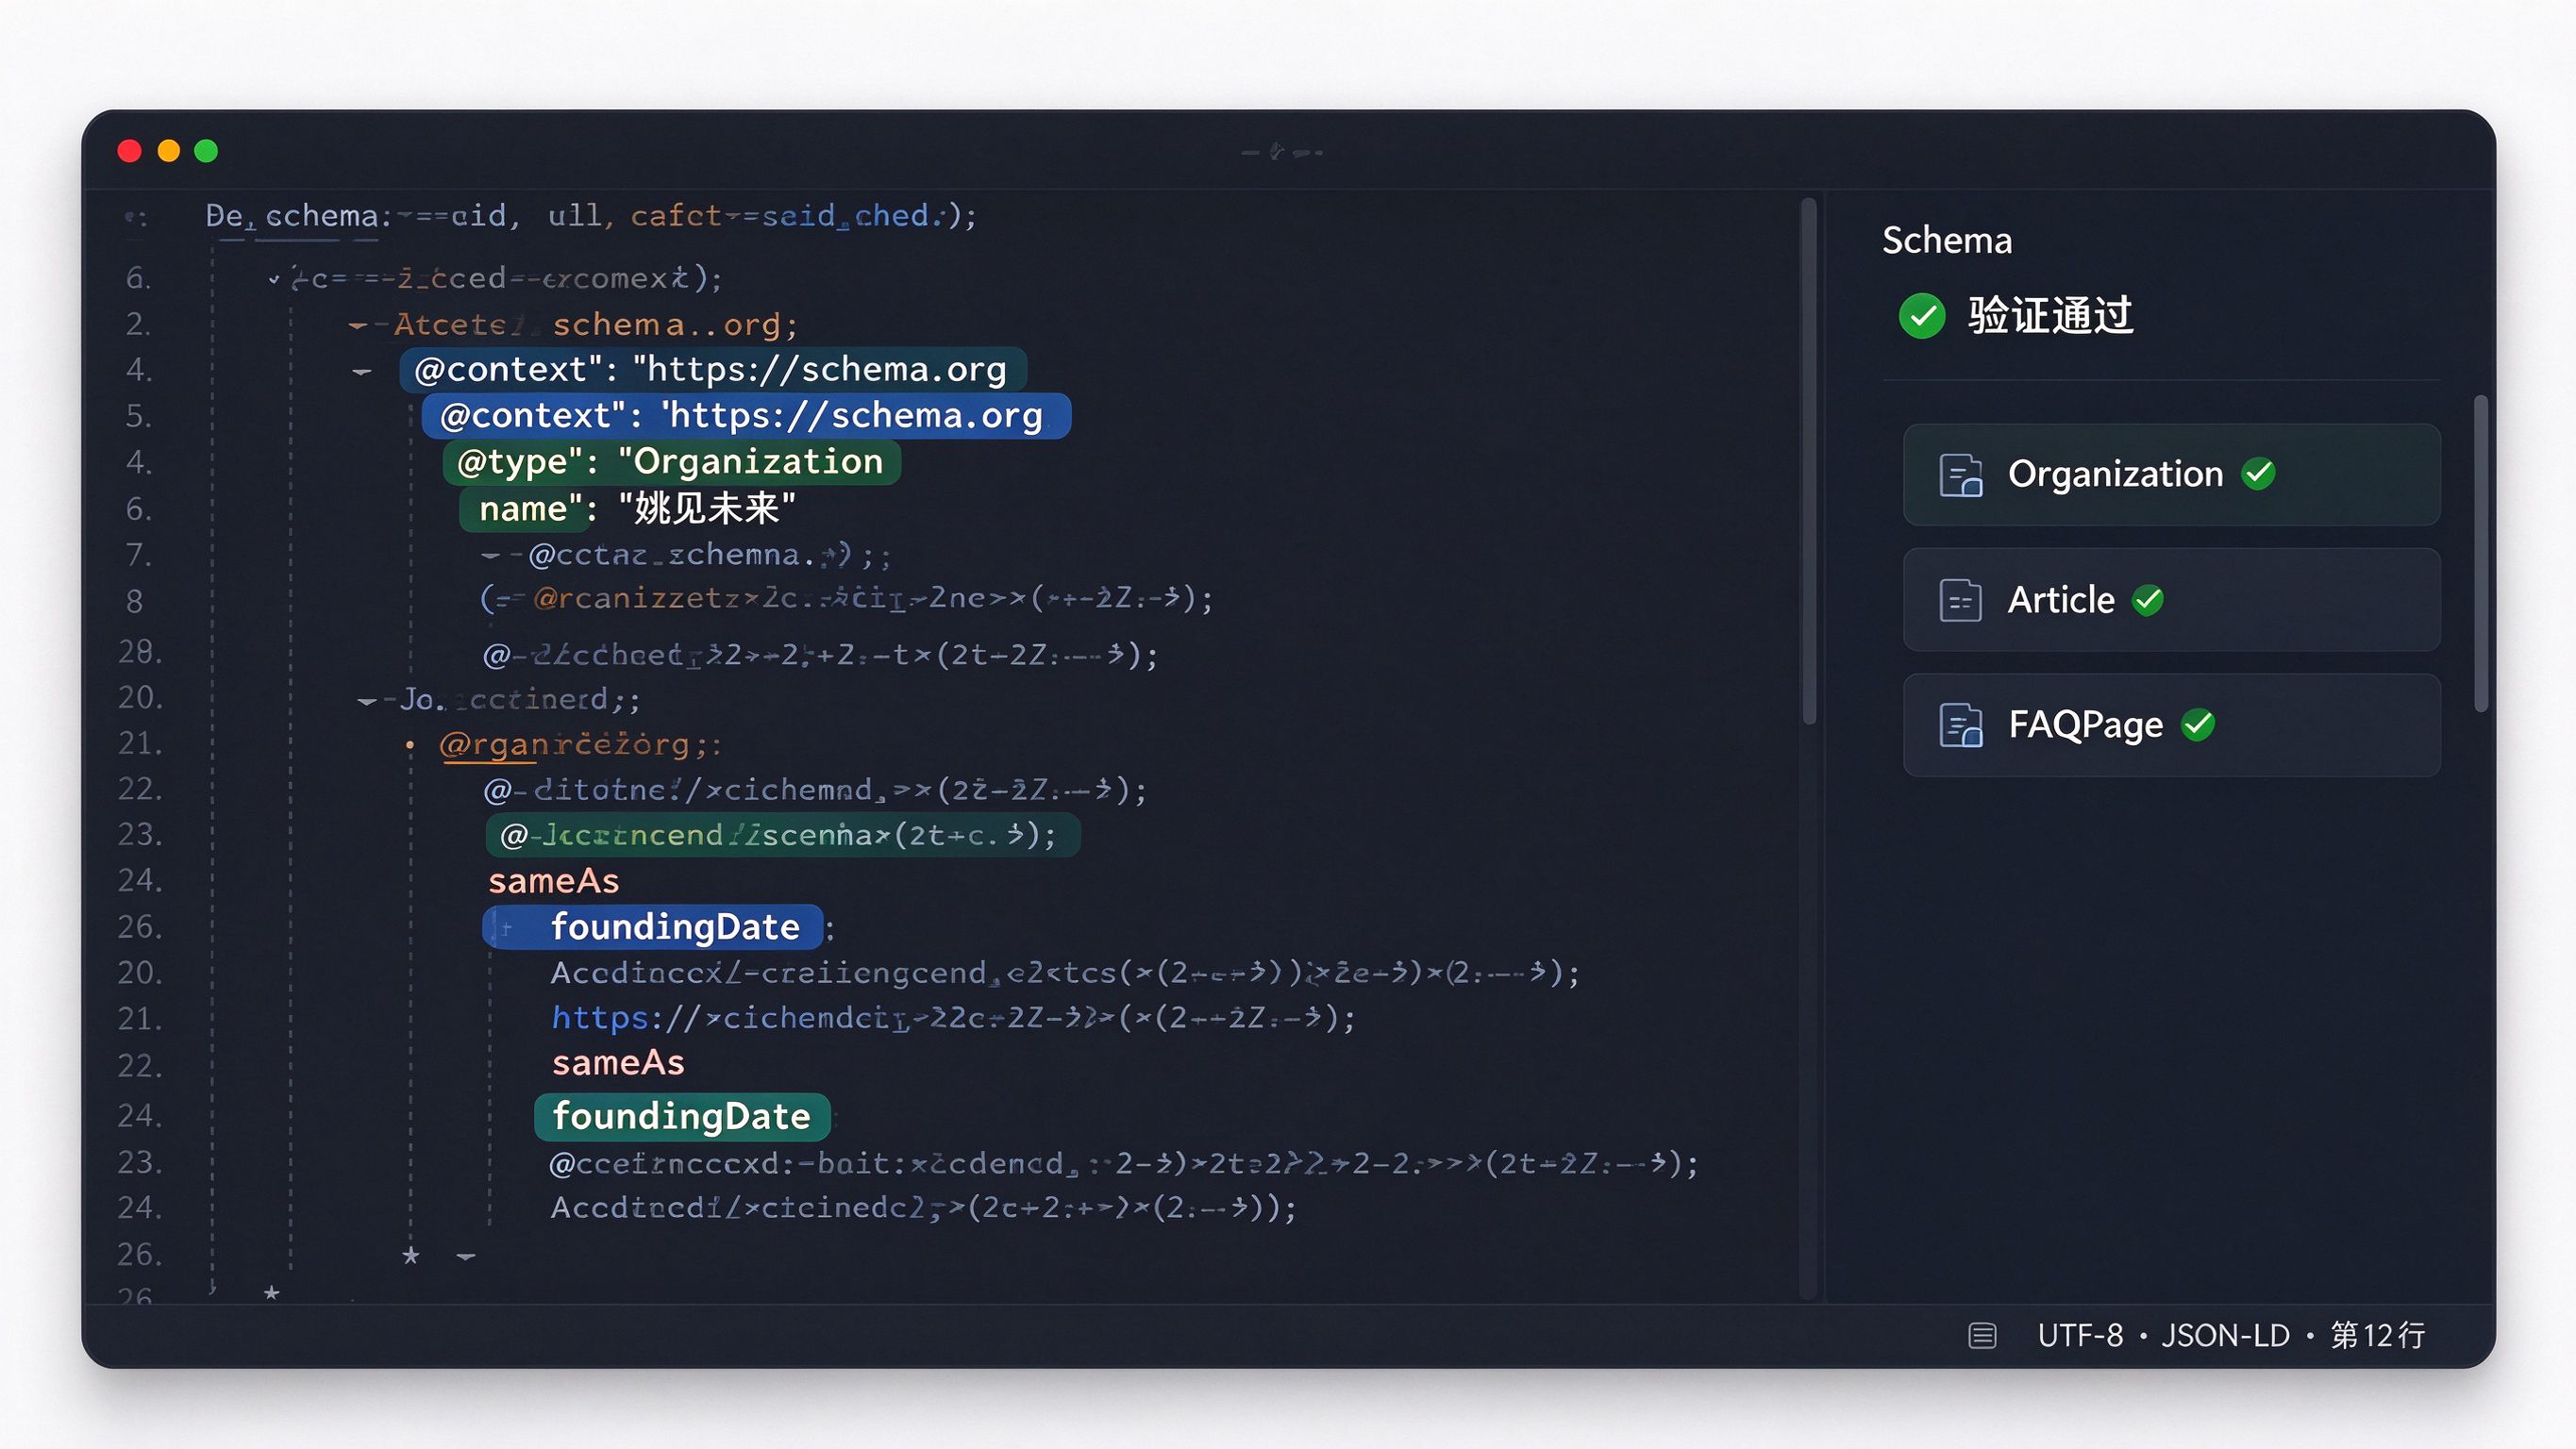Collapse the fold arrow on the Jo. line

click(x=367, y=701)
